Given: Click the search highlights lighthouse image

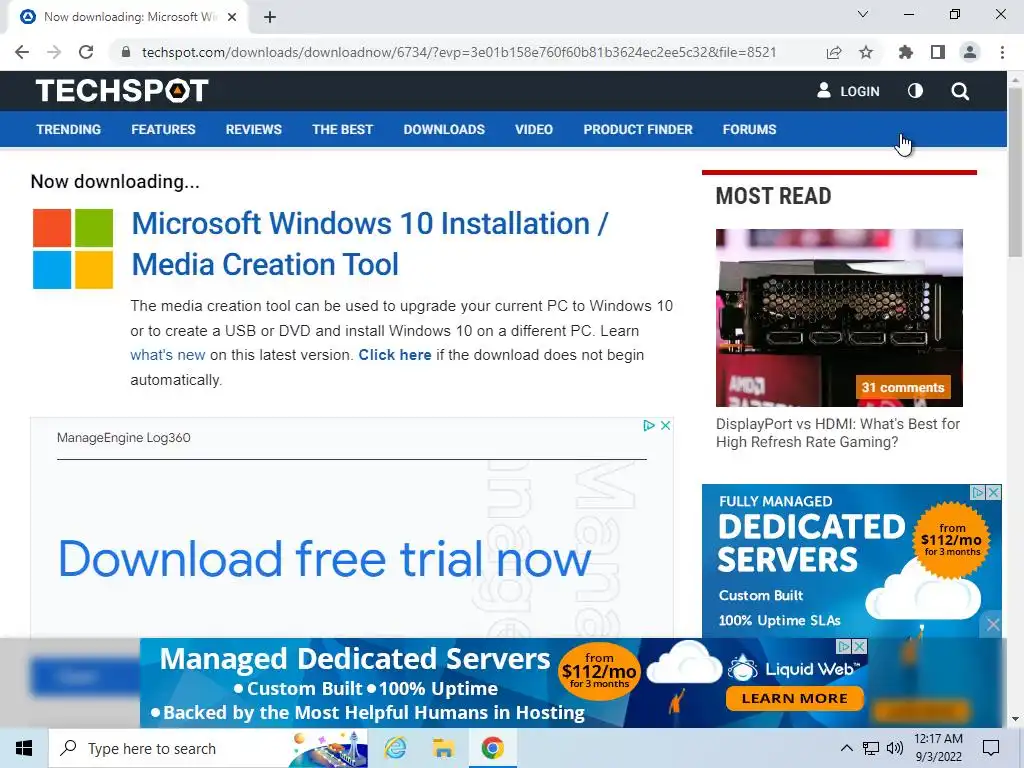Looking at the screenshot, I should click(x=329, y=748).
